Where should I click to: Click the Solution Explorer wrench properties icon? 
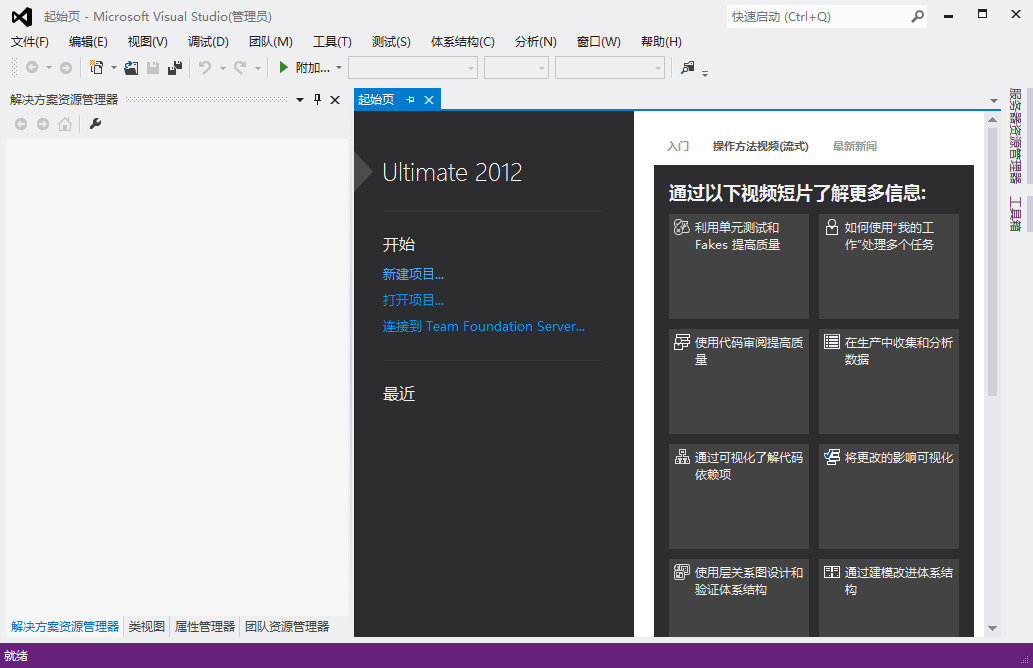coord(96,124)
